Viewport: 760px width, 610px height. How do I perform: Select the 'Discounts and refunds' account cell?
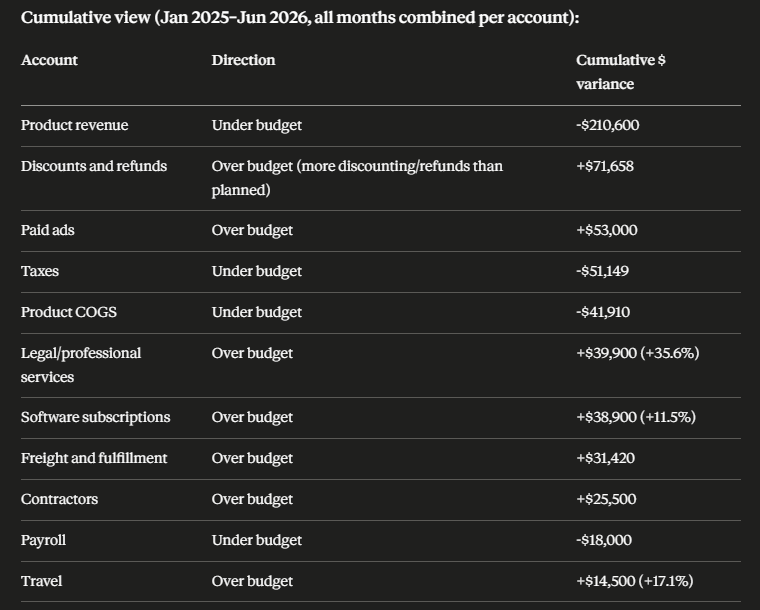(94, 166)
